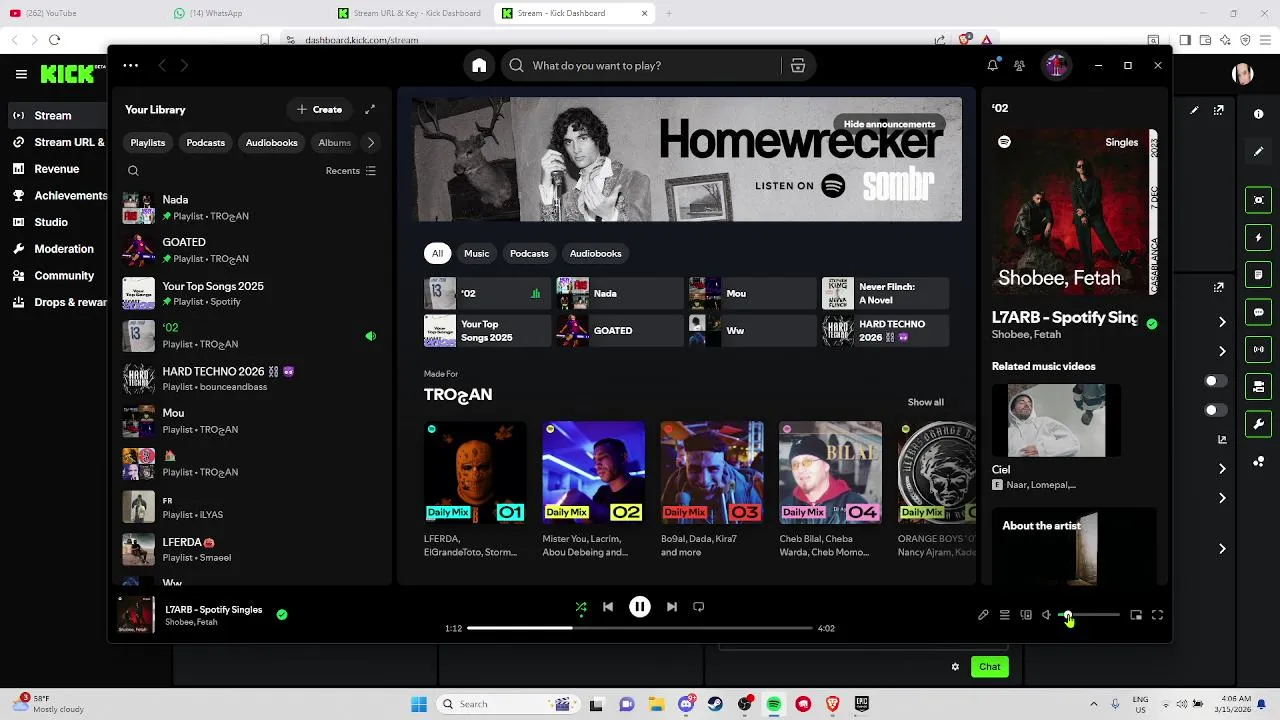Click the info icon in Kick toolbar
This screenshot has height=720, width=1280.
(x=1259, y=114)
